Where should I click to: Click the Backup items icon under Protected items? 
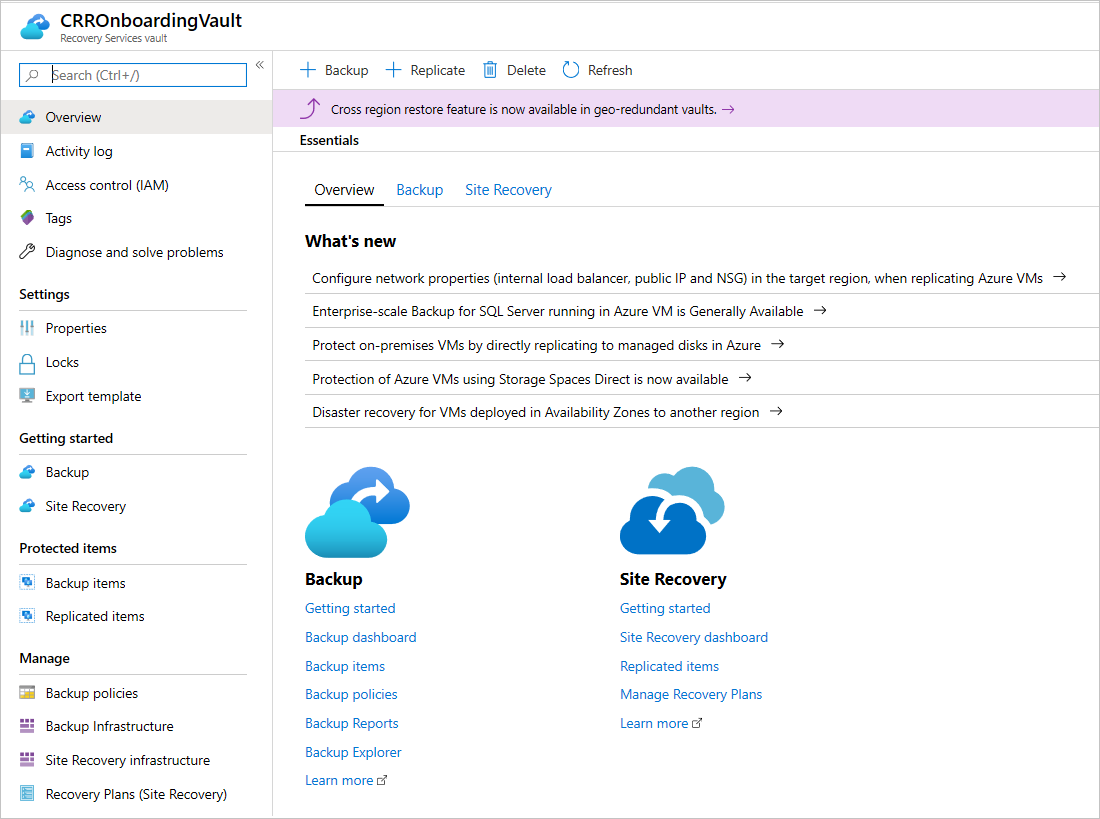(x=26, y=582)
